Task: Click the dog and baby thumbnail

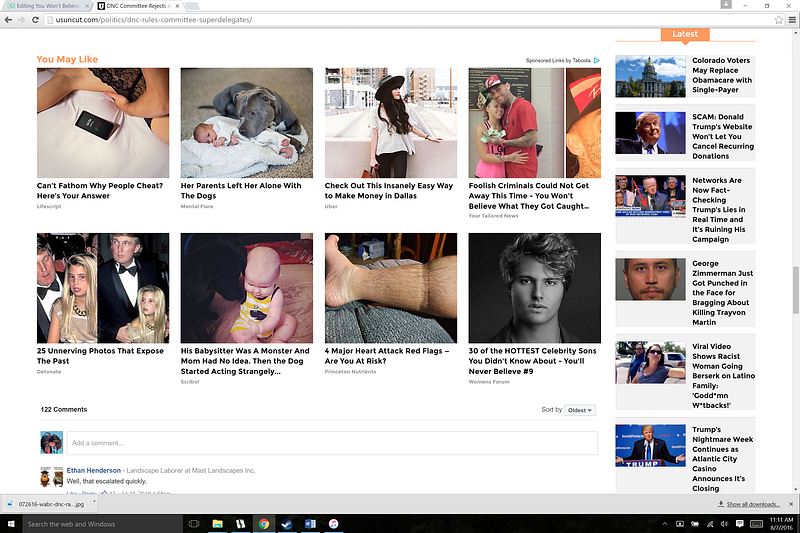Action: (246, 123)
